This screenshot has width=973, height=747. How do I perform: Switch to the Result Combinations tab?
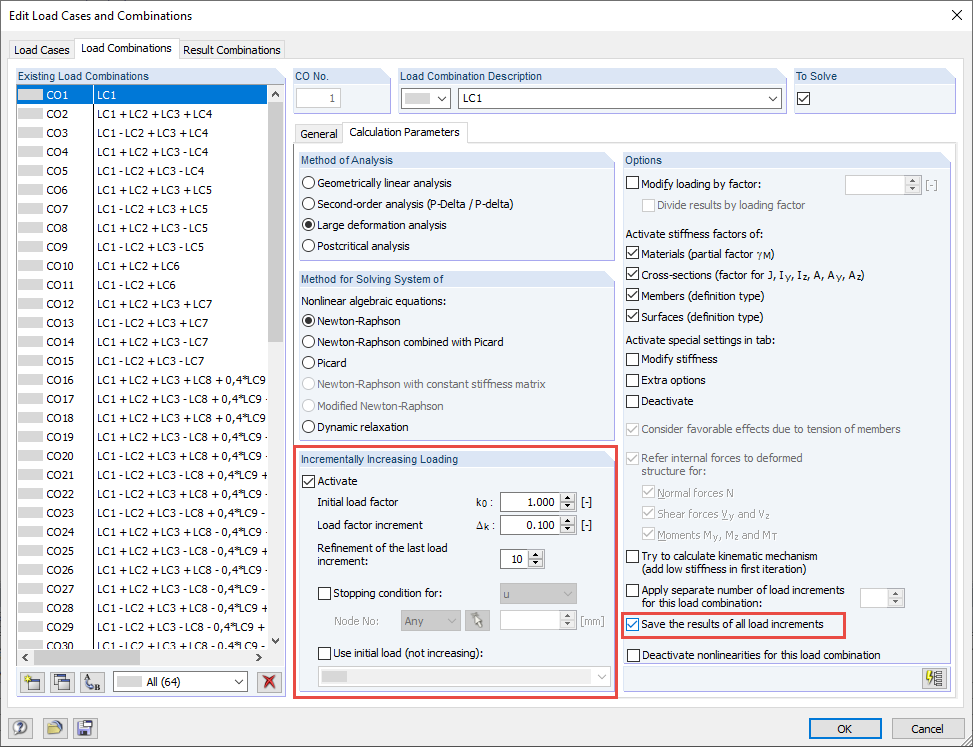click(232, 50)
